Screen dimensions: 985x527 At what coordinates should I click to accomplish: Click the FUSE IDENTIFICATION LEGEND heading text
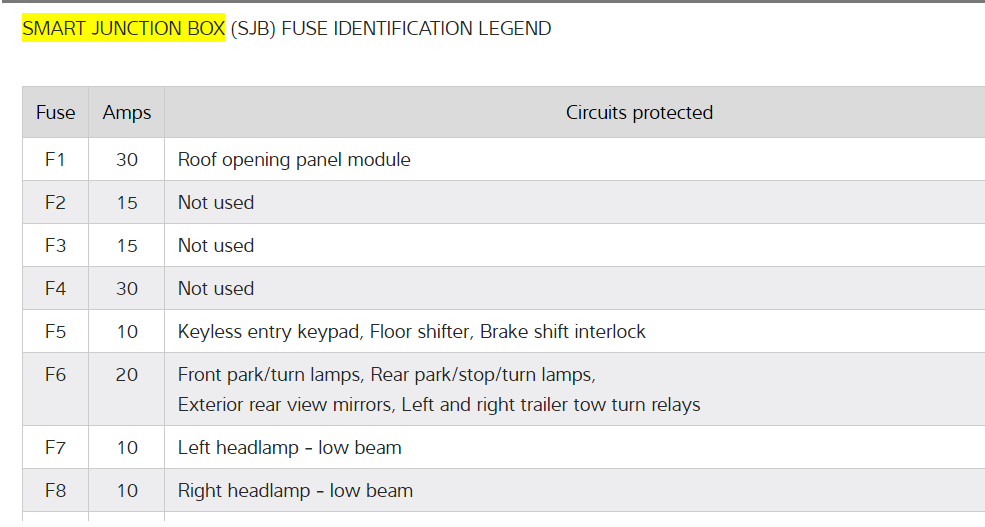(x=416, y=29)
